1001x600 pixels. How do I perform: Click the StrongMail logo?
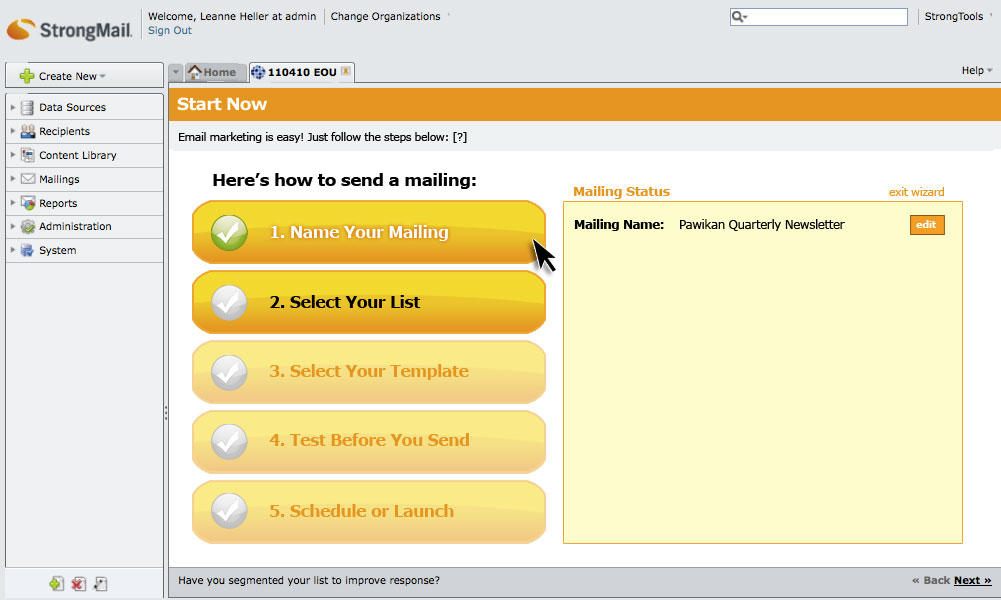[68, 29]
